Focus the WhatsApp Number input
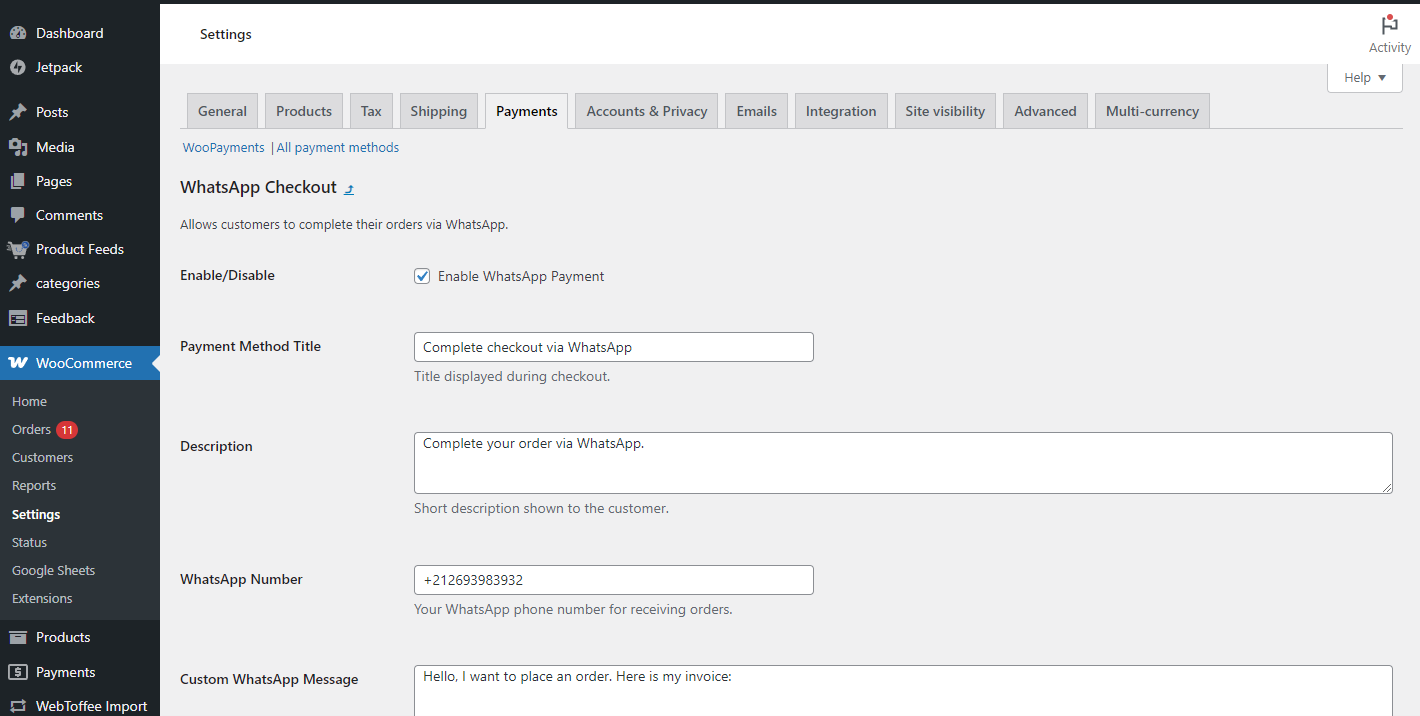The height and width of the screenshot is (716, 1420). click(x=613, y=580)
